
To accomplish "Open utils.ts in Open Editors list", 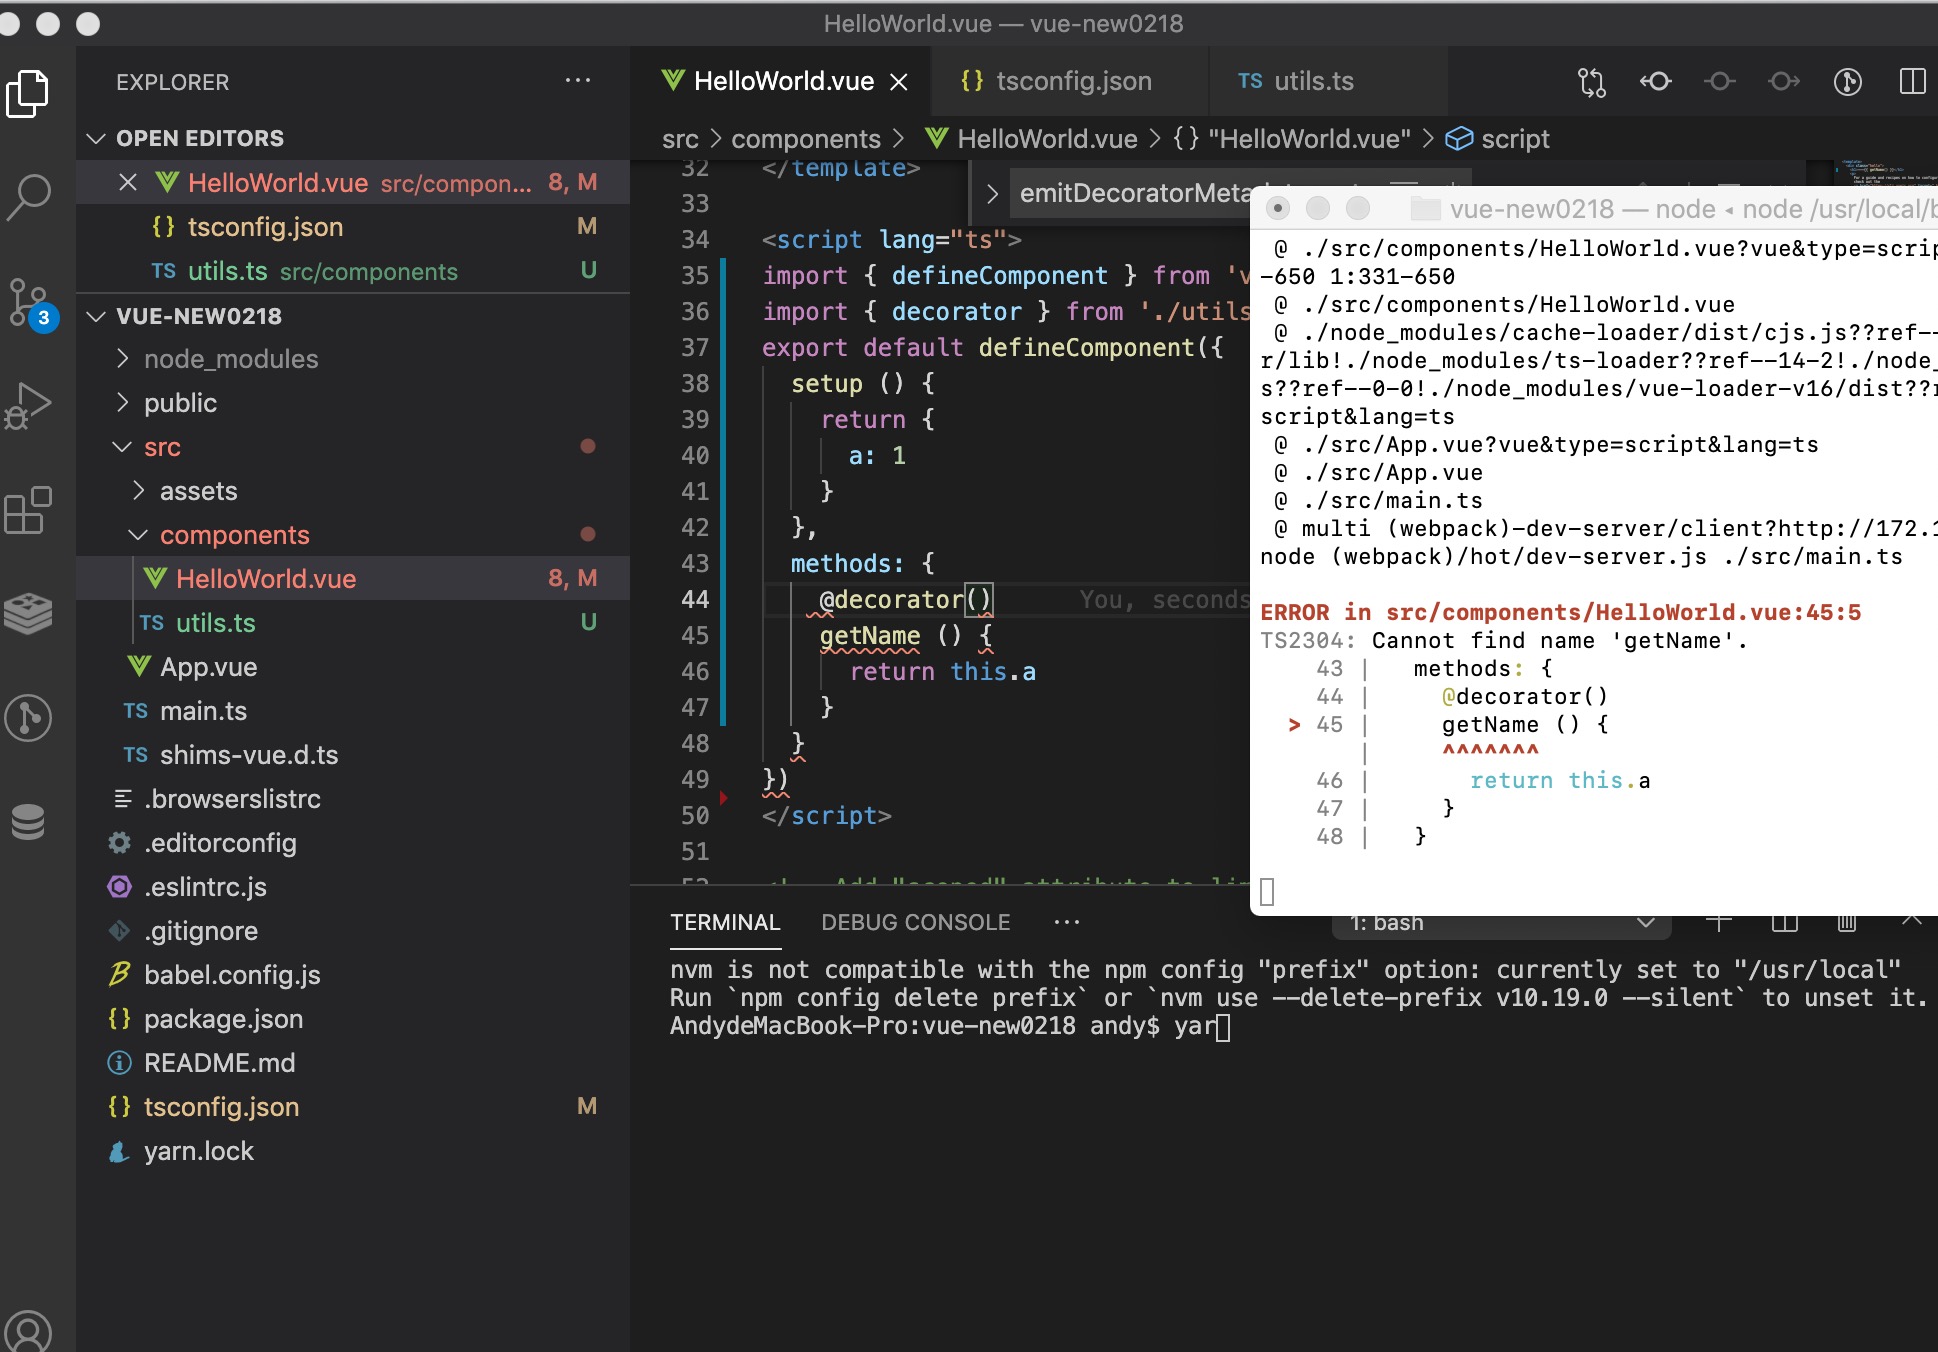I will pyautogui.click(x=353, y=271).
